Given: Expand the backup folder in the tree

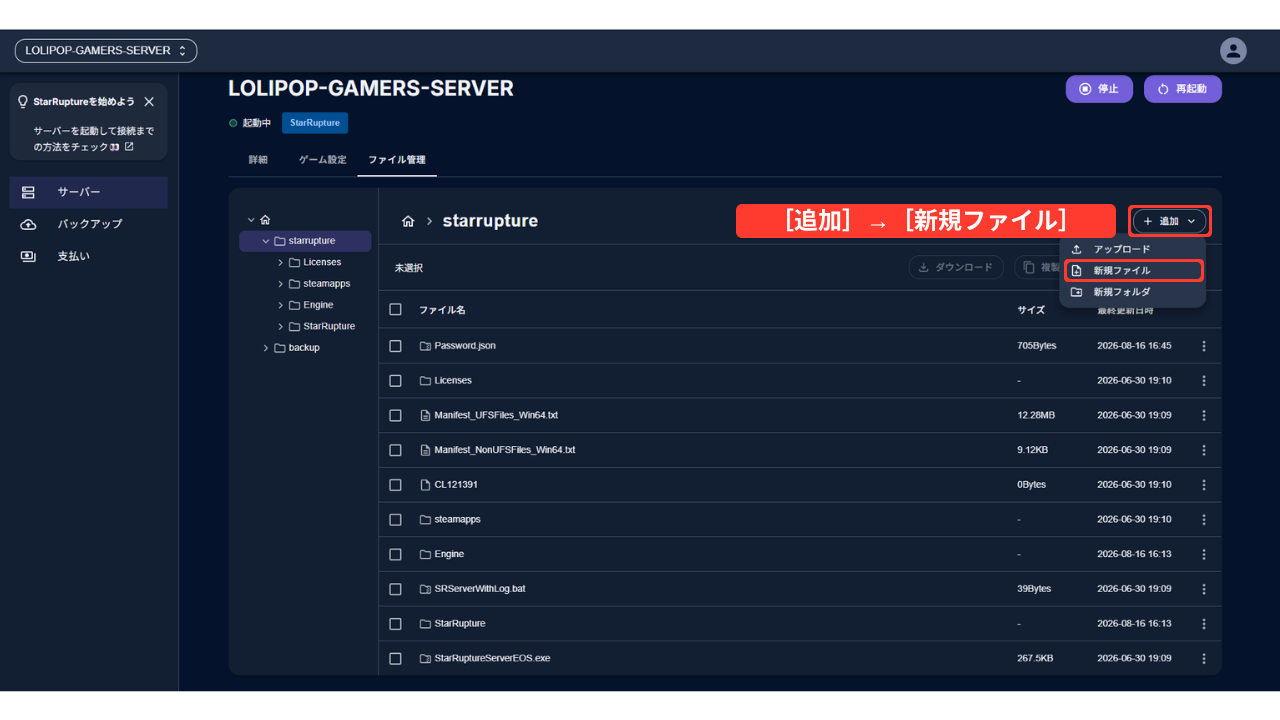Looking at the screenshot, I should point(266,348).
